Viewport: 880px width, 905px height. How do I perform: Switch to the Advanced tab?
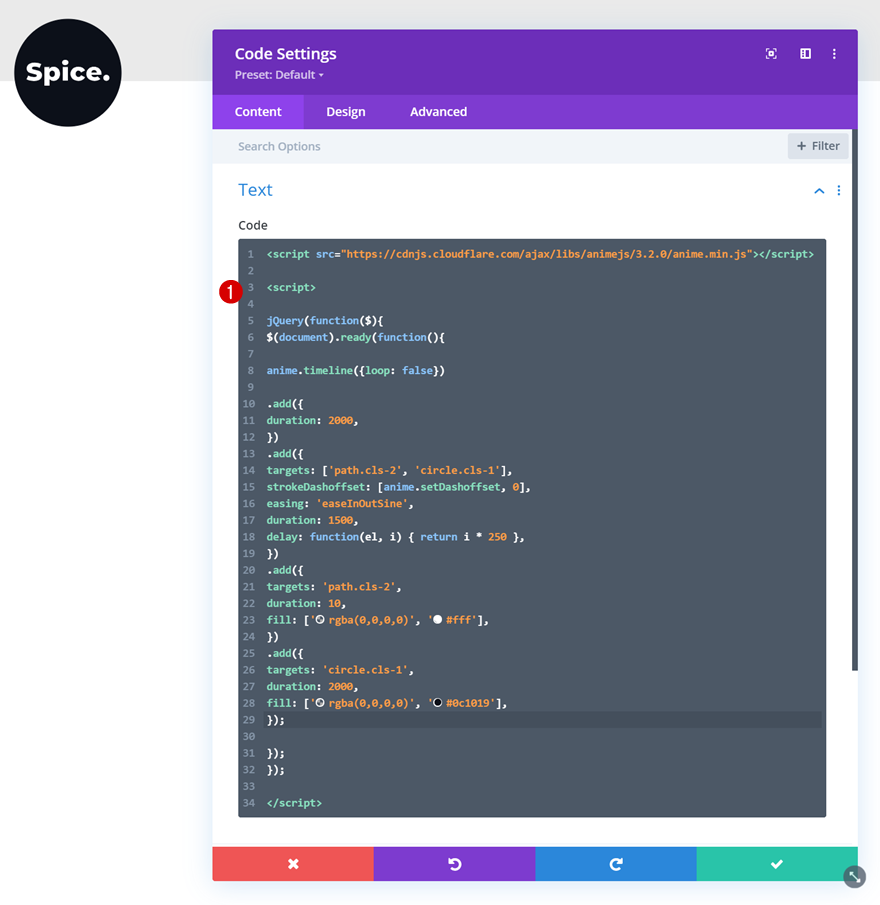point(439,112)
